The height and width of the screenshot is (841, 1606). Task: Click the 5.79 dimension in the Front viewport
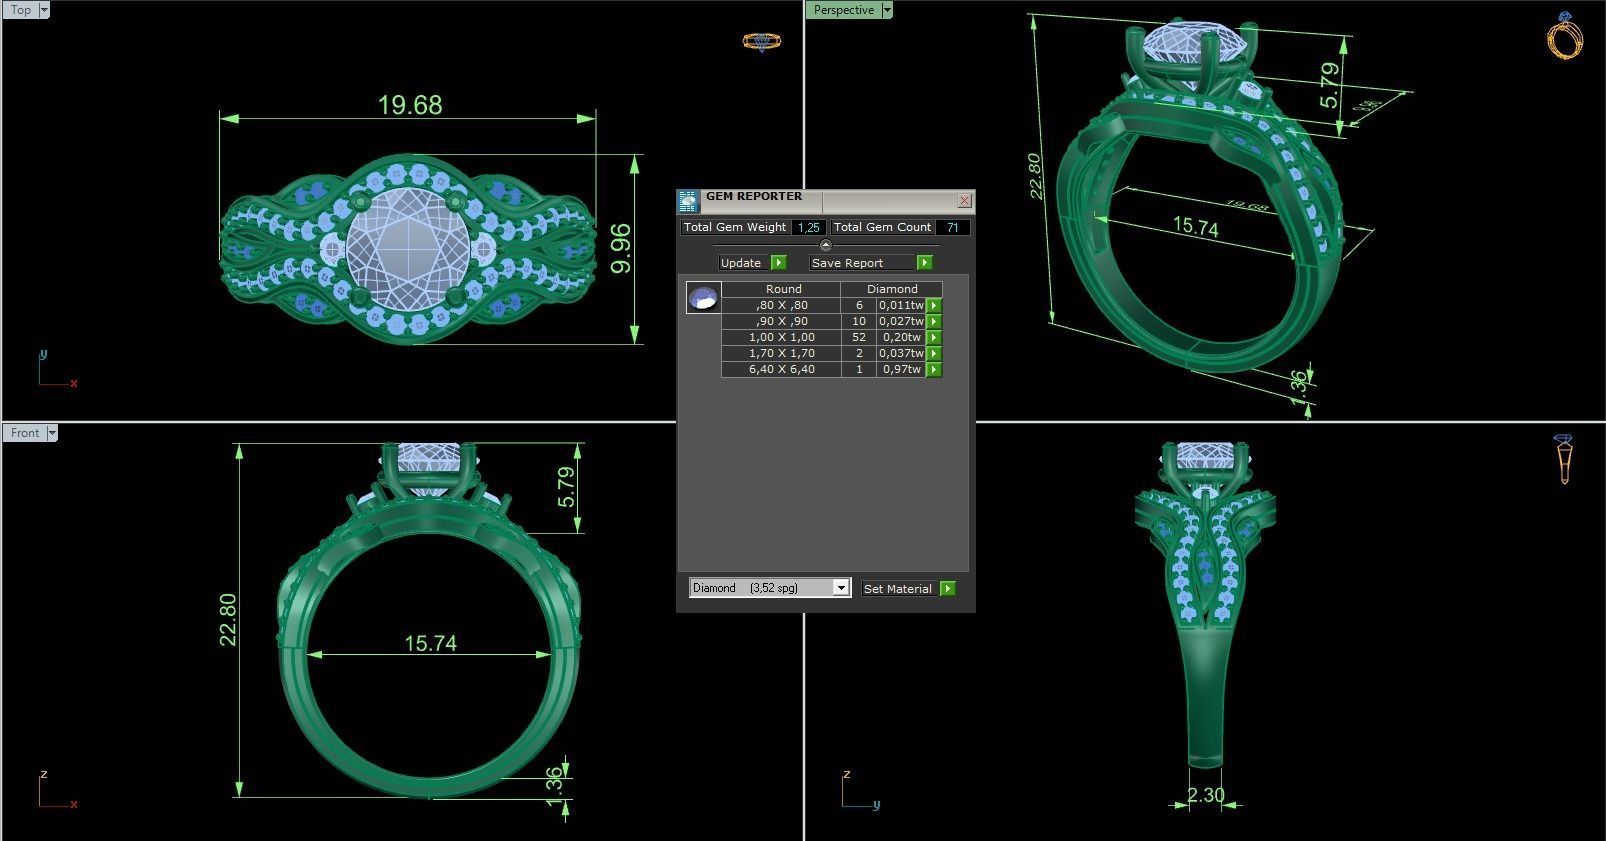coord(567,487)
